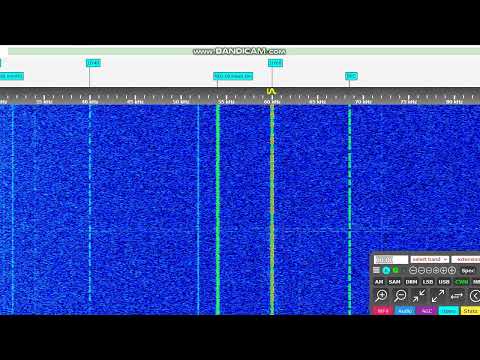Switch to the yellow Stats tab

(x=470, y=311)
